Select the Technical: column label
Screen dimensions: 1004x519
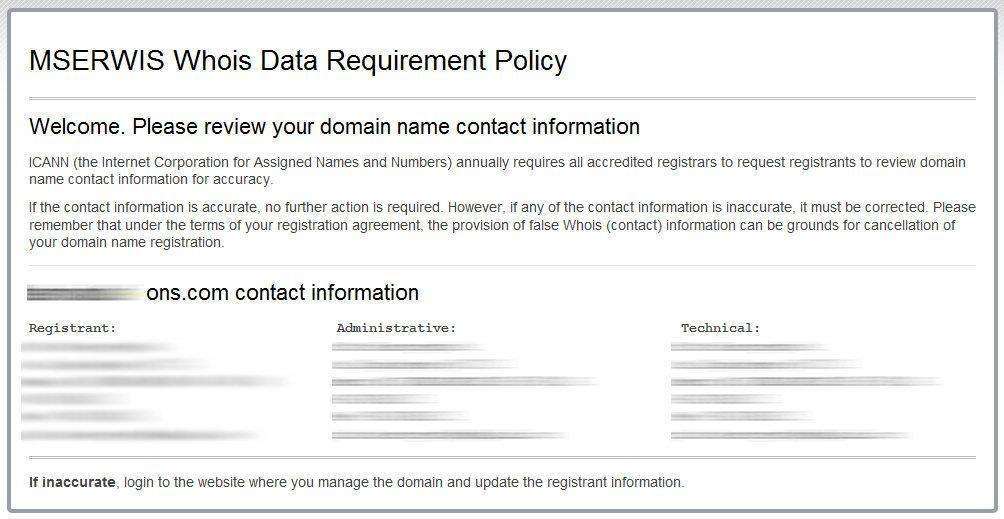pos(720,328)
